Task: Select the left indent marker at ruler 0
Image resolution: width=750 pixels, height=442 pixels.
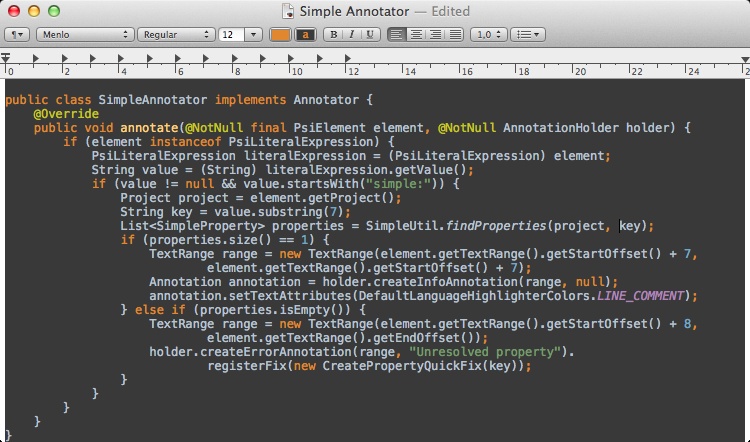Action: (x=5, y=58)
